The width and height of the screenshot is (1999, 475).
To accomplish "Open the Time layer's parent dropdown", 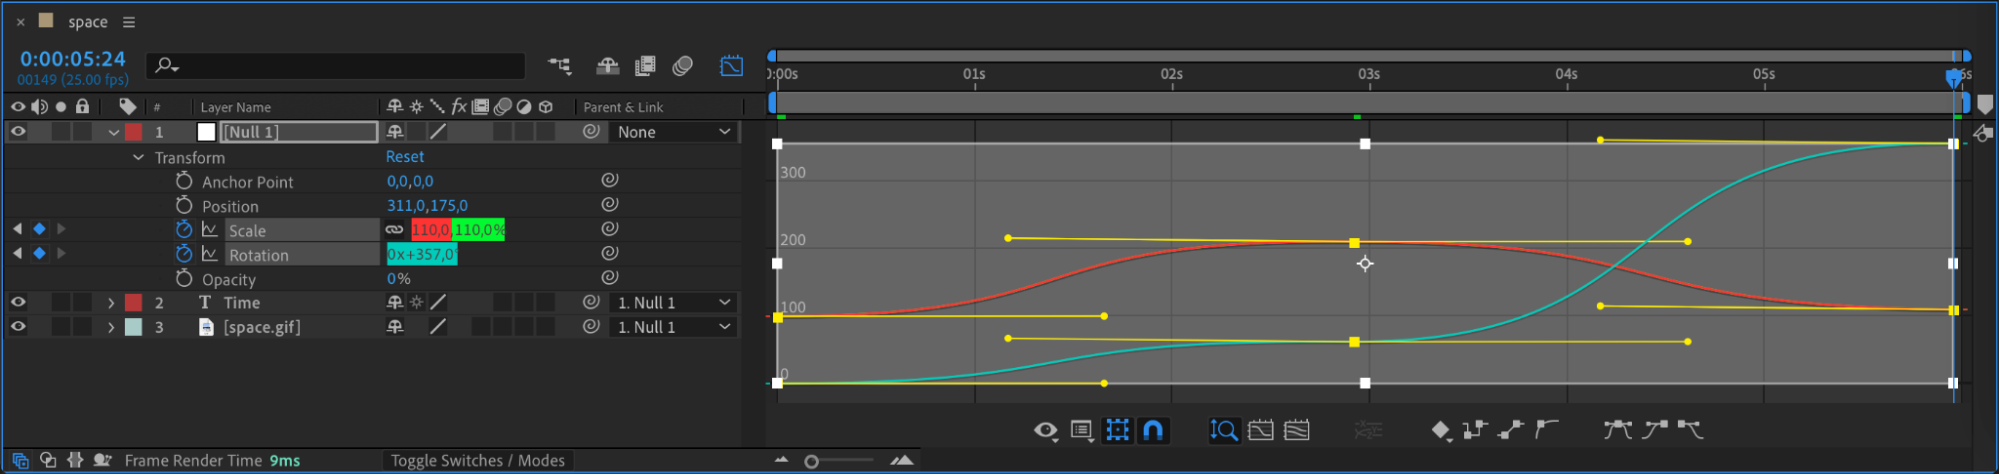I will click(x=674, y=303).
